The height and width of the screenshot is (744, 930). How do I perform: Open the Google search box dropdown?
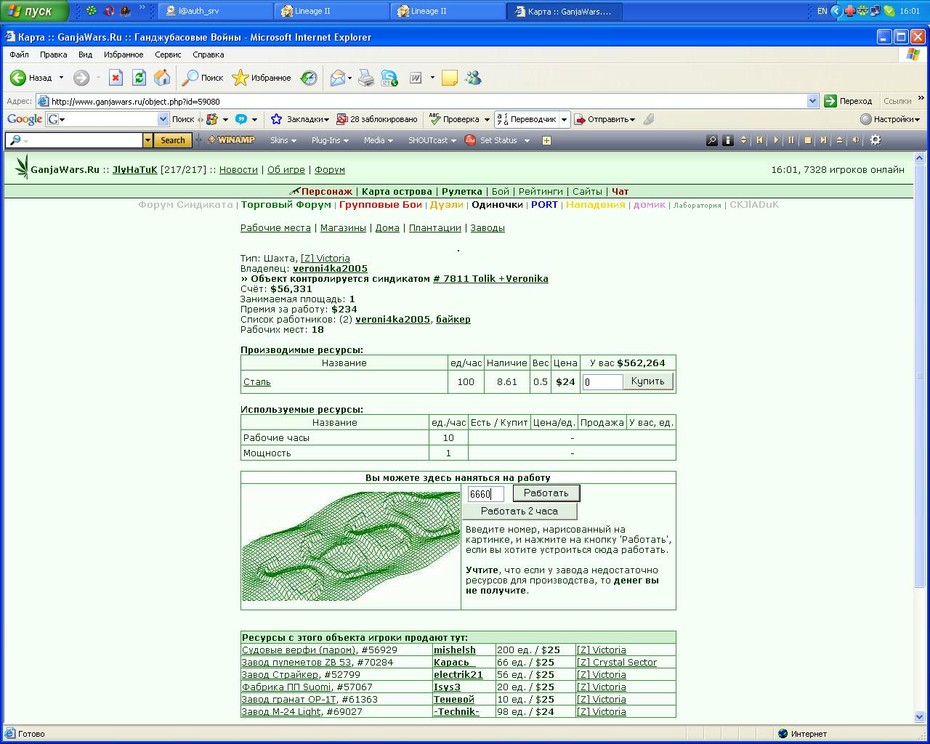pos(163,119)
